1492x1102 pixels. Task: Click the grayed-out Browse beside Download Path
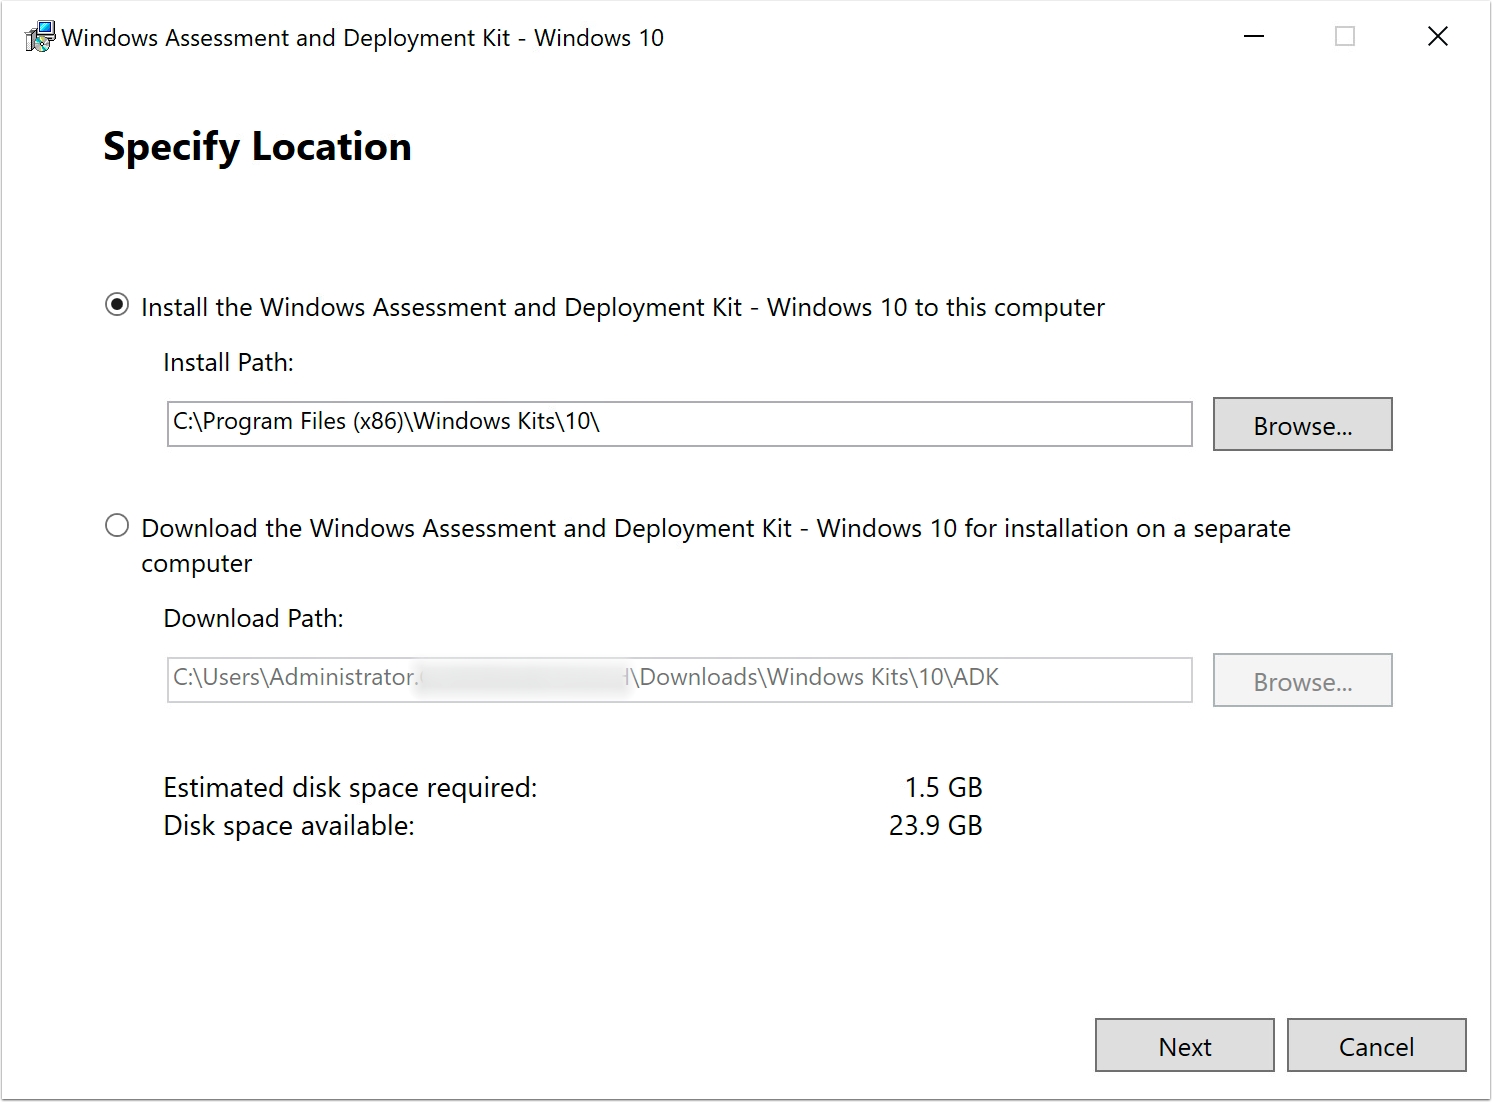pos(1302,680)
